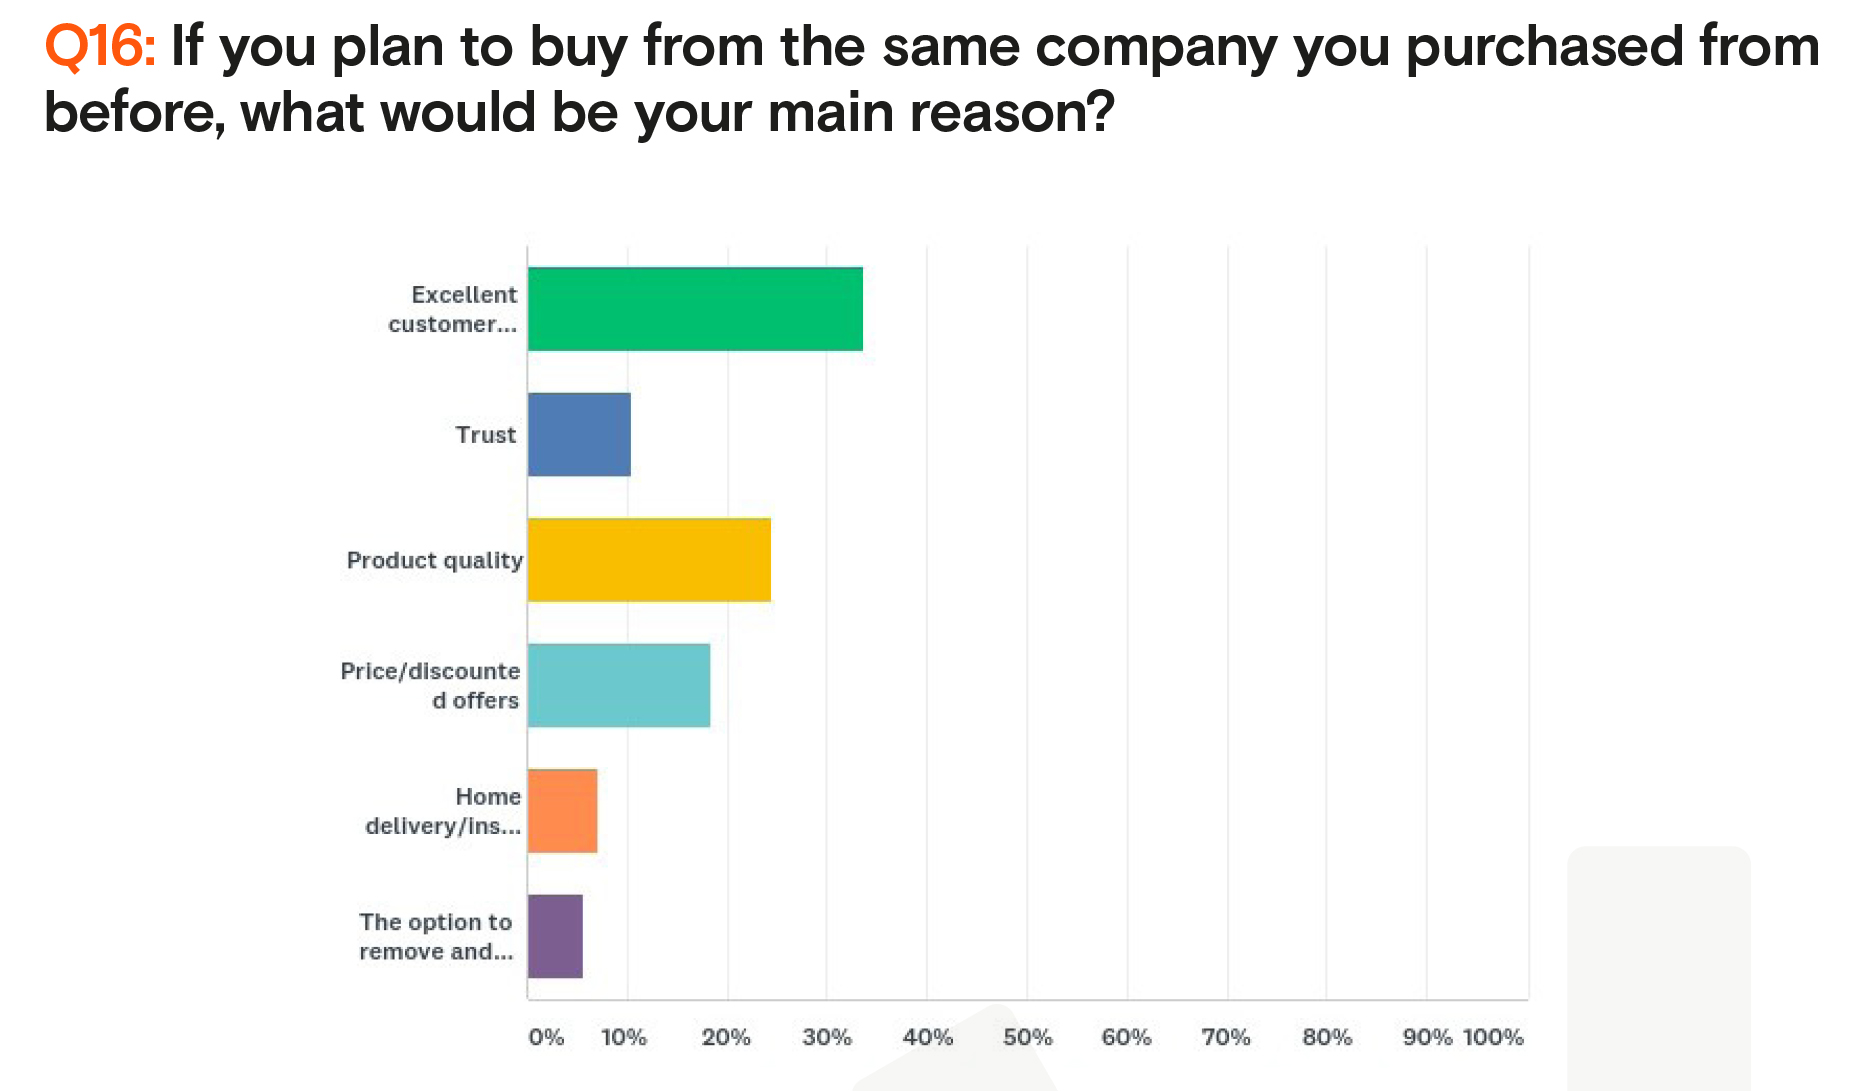Screen dimensions: 1869x1091
Task: Select the 'Price/discounted offers' label
Action: pos(430,685)
